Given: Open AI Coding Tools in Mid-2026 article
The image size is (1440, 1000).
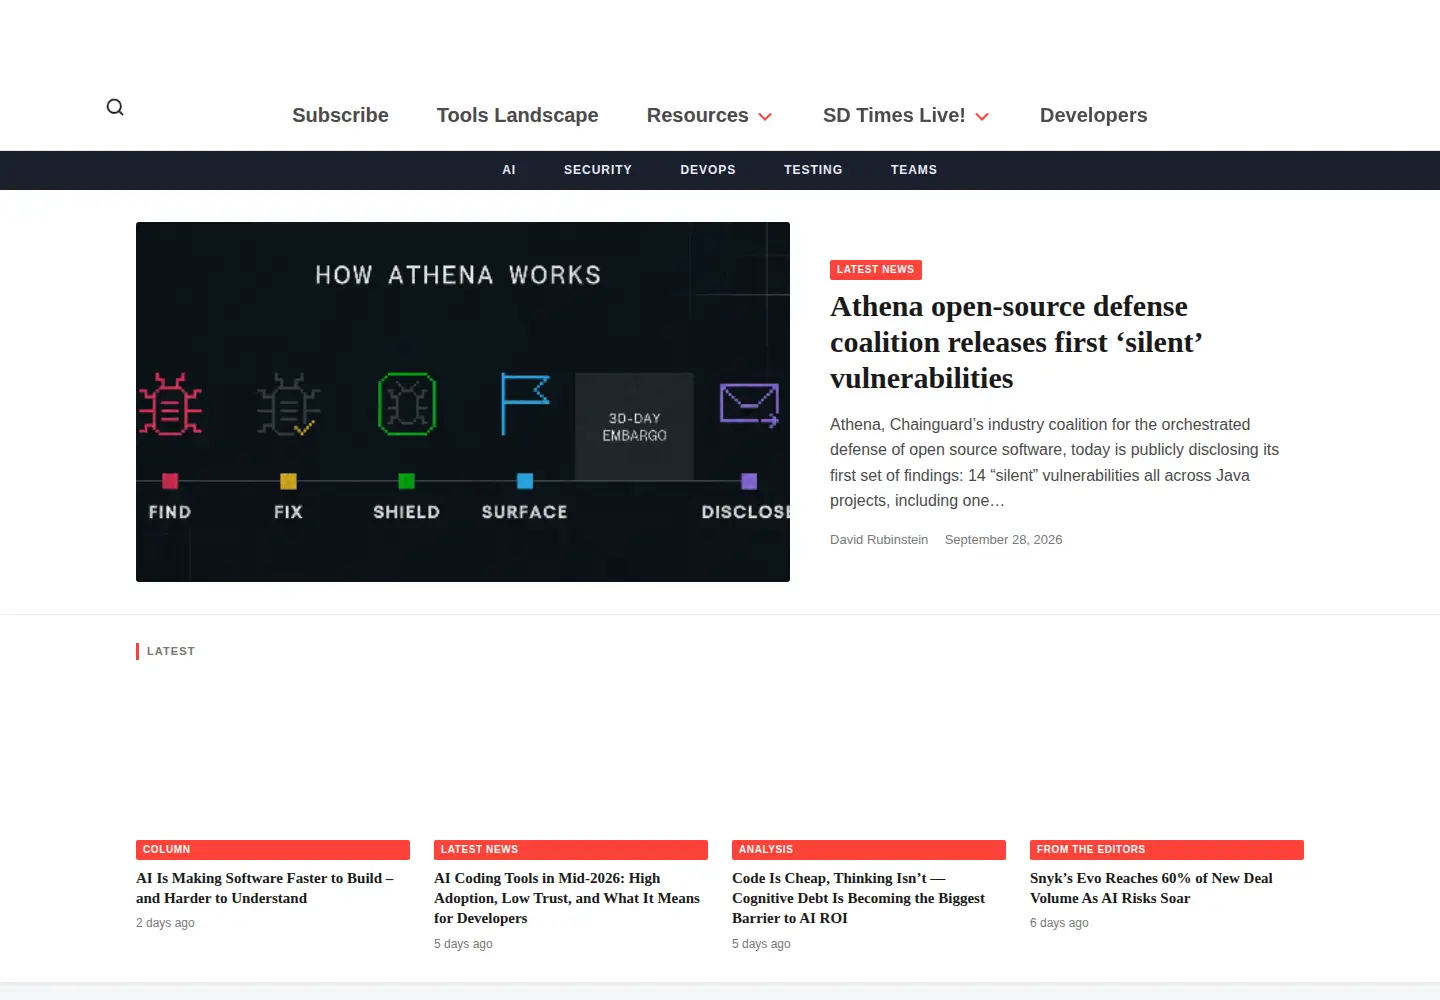Looking at the screenshot, I should [567, 898].
